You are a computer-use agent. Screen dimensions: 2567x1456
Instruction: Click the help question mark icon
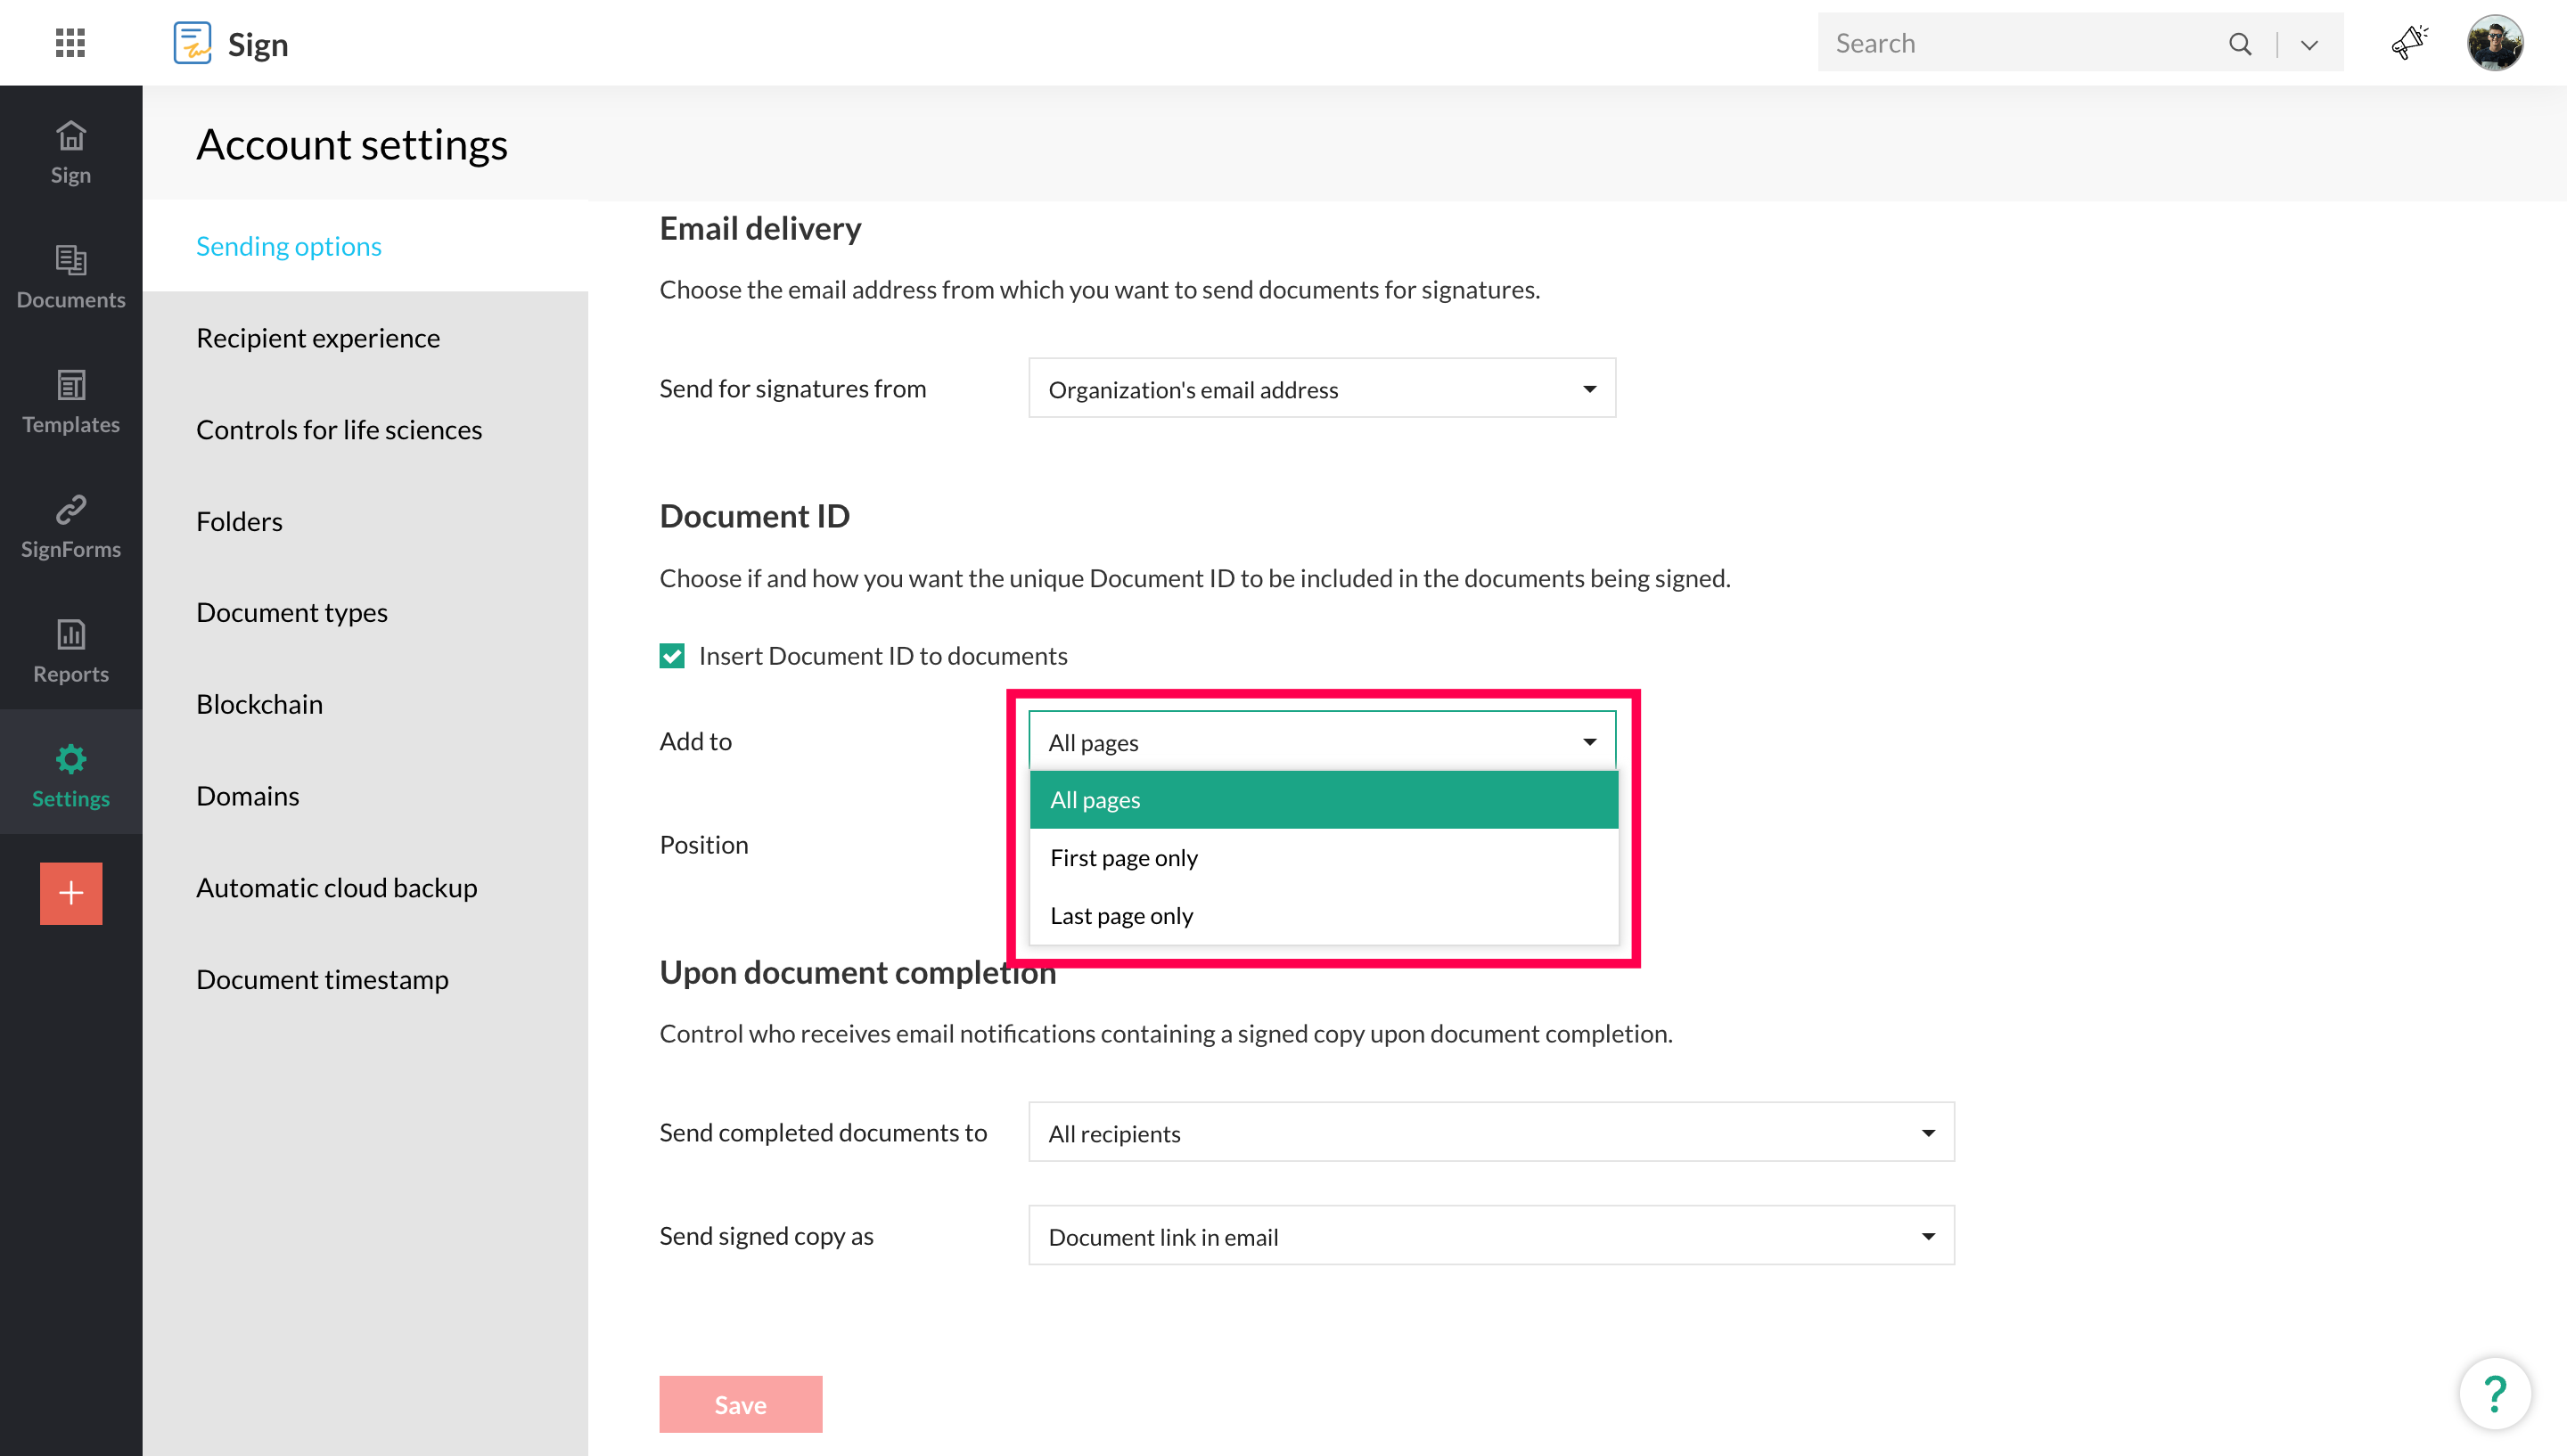2494,1393
